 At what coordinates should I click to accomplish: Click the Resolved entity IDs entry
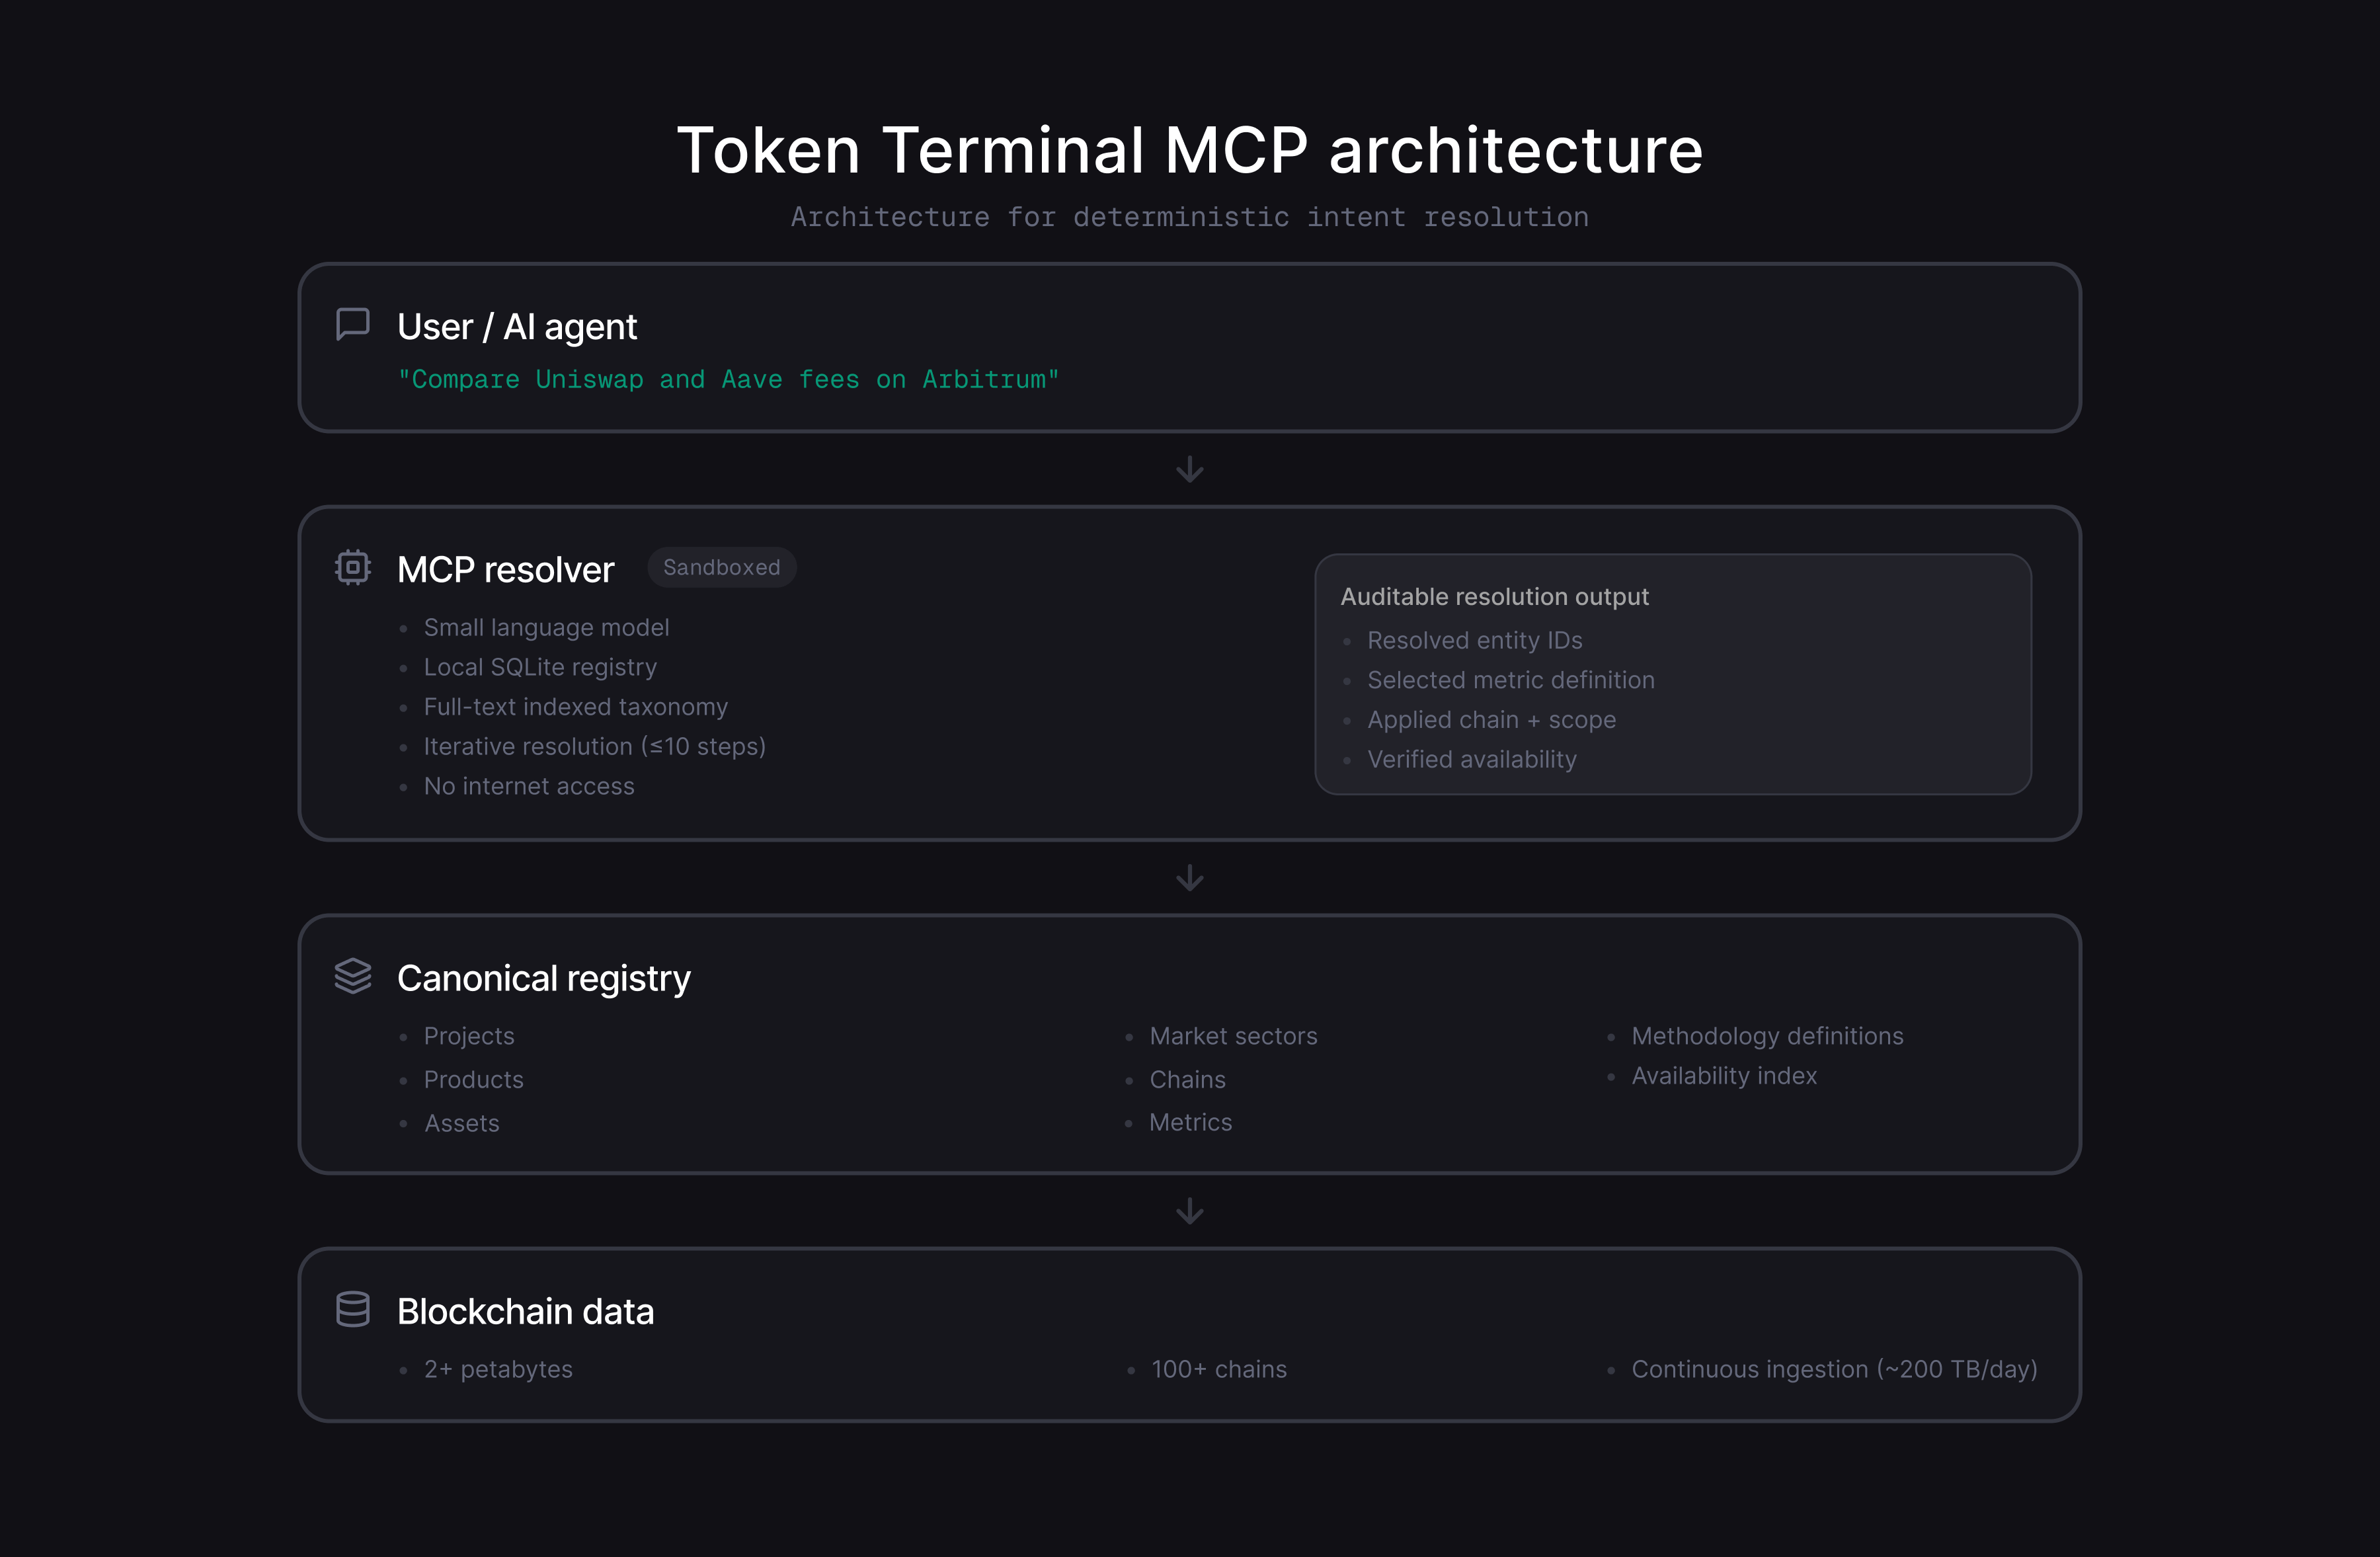click(x=1474, y=641)
